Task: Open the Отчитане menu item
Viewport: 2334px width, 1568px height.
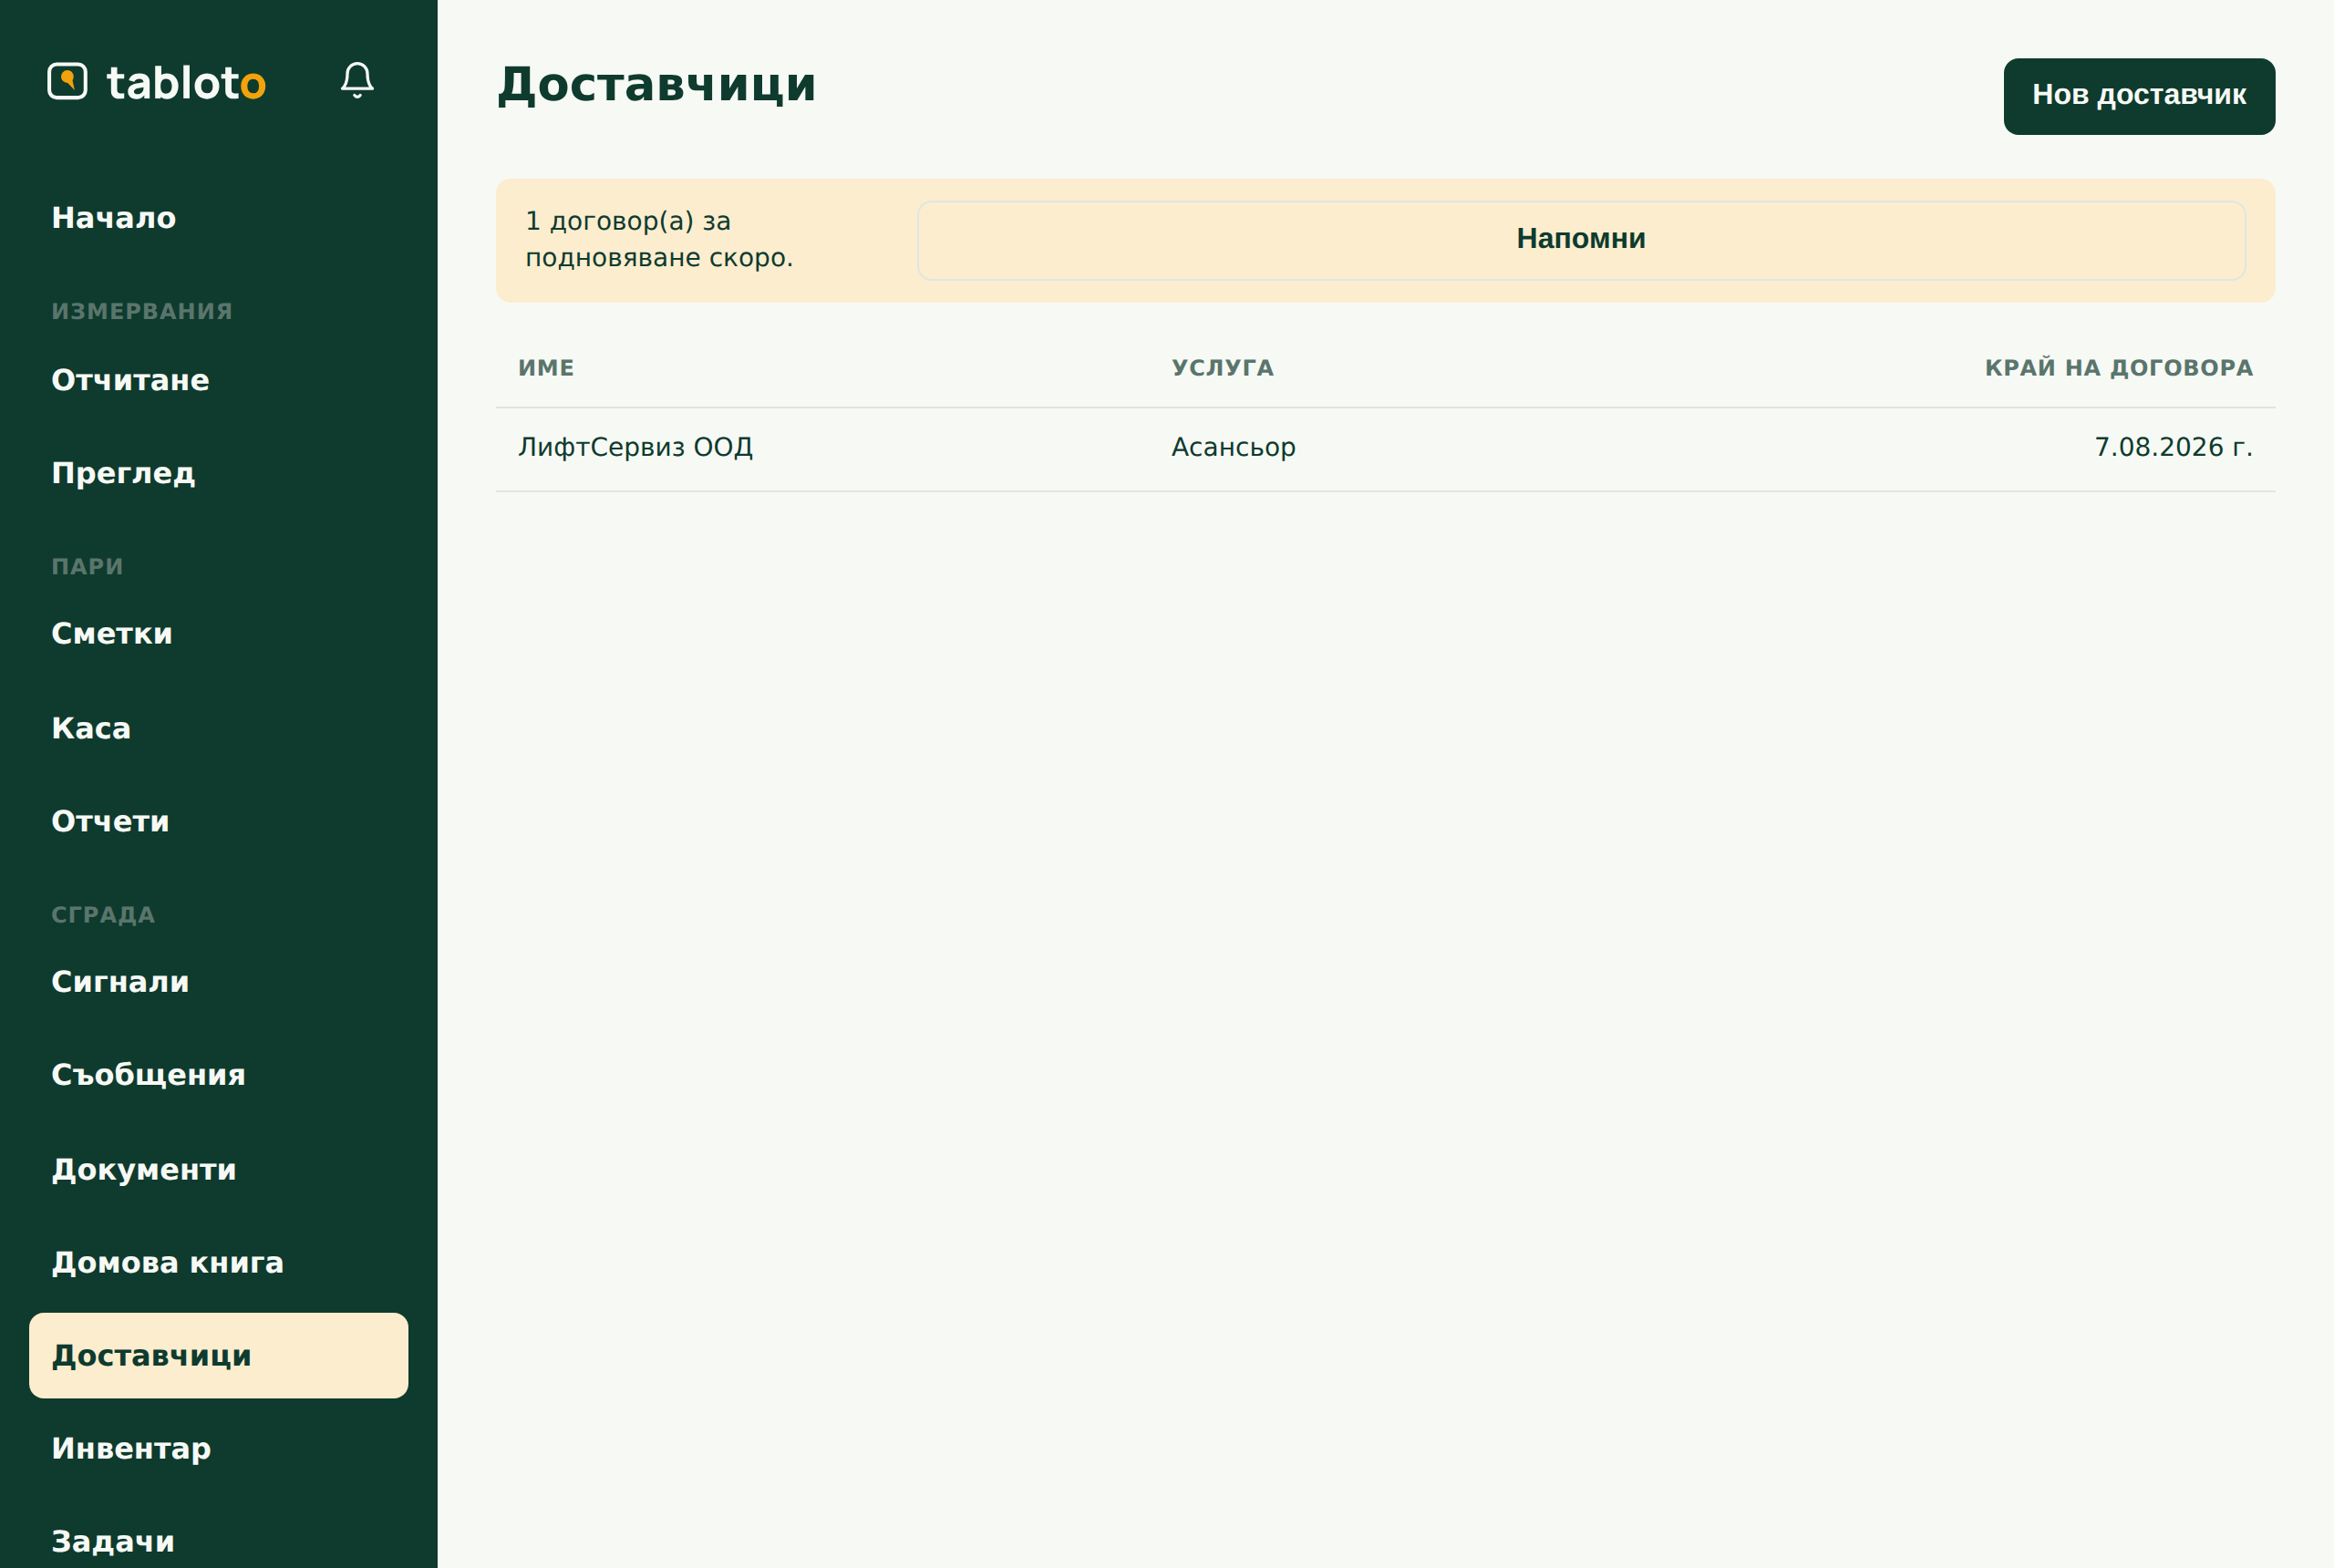Action: (218, 380)
